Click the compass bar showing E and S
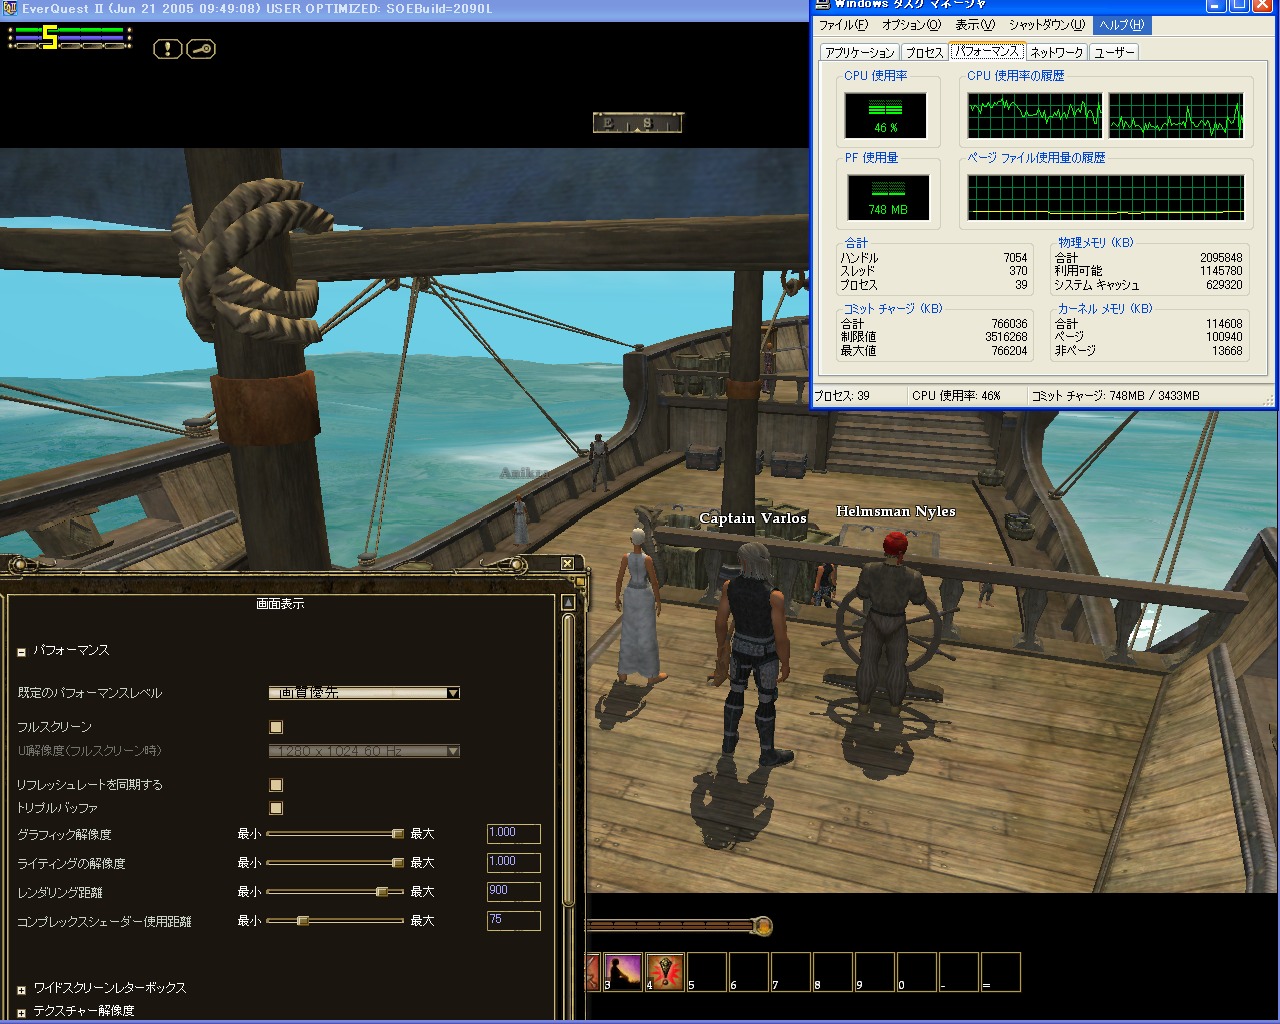Viewport: 1280px width, 1024px height. coord(638,123)
